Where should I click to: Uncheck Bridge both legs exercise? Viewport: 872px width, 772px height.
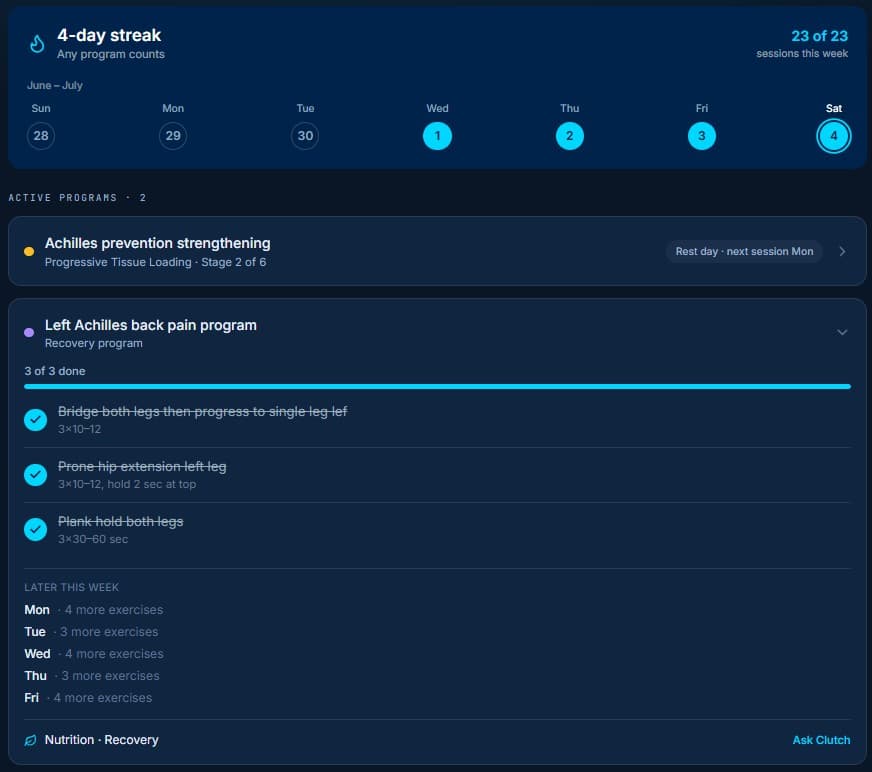tap(36, 420)
